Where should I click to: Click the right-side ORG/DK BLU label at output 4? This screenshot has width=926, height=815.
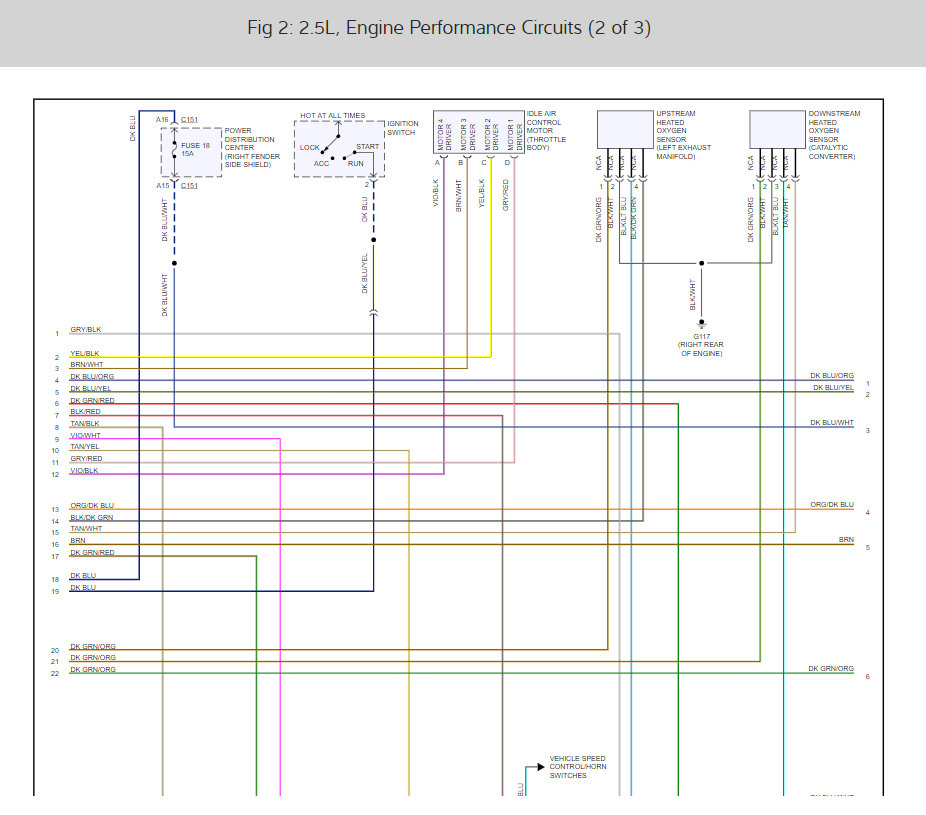pos(832,504)
